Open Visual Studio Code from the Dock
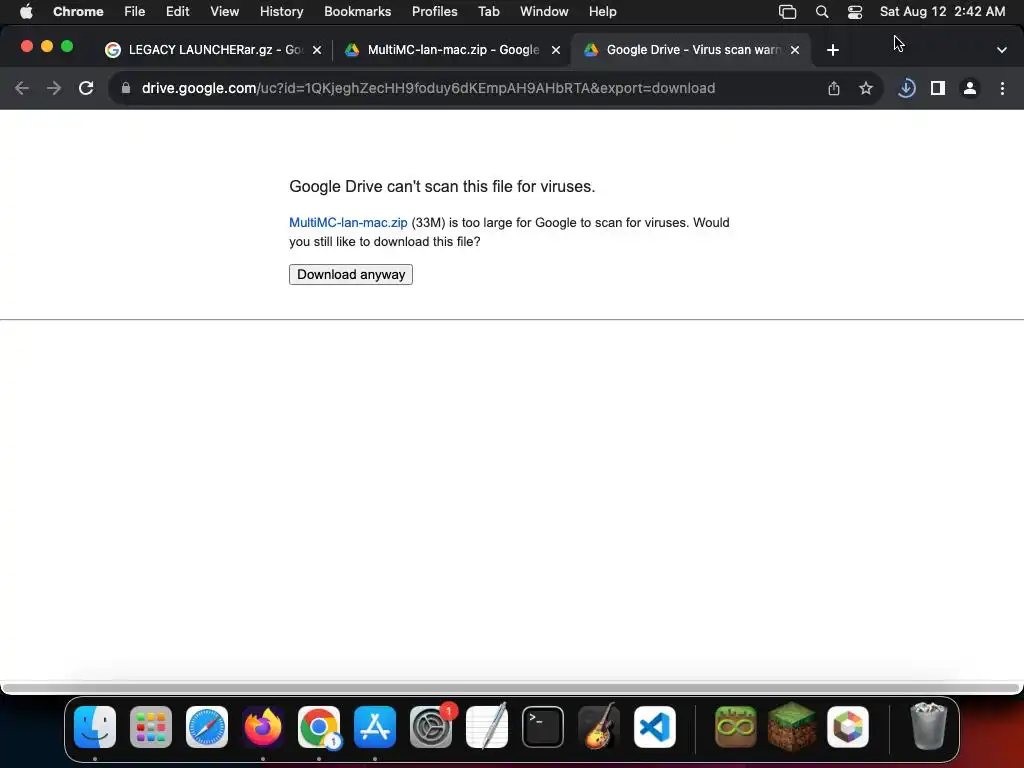 click(x=654, y=727)
